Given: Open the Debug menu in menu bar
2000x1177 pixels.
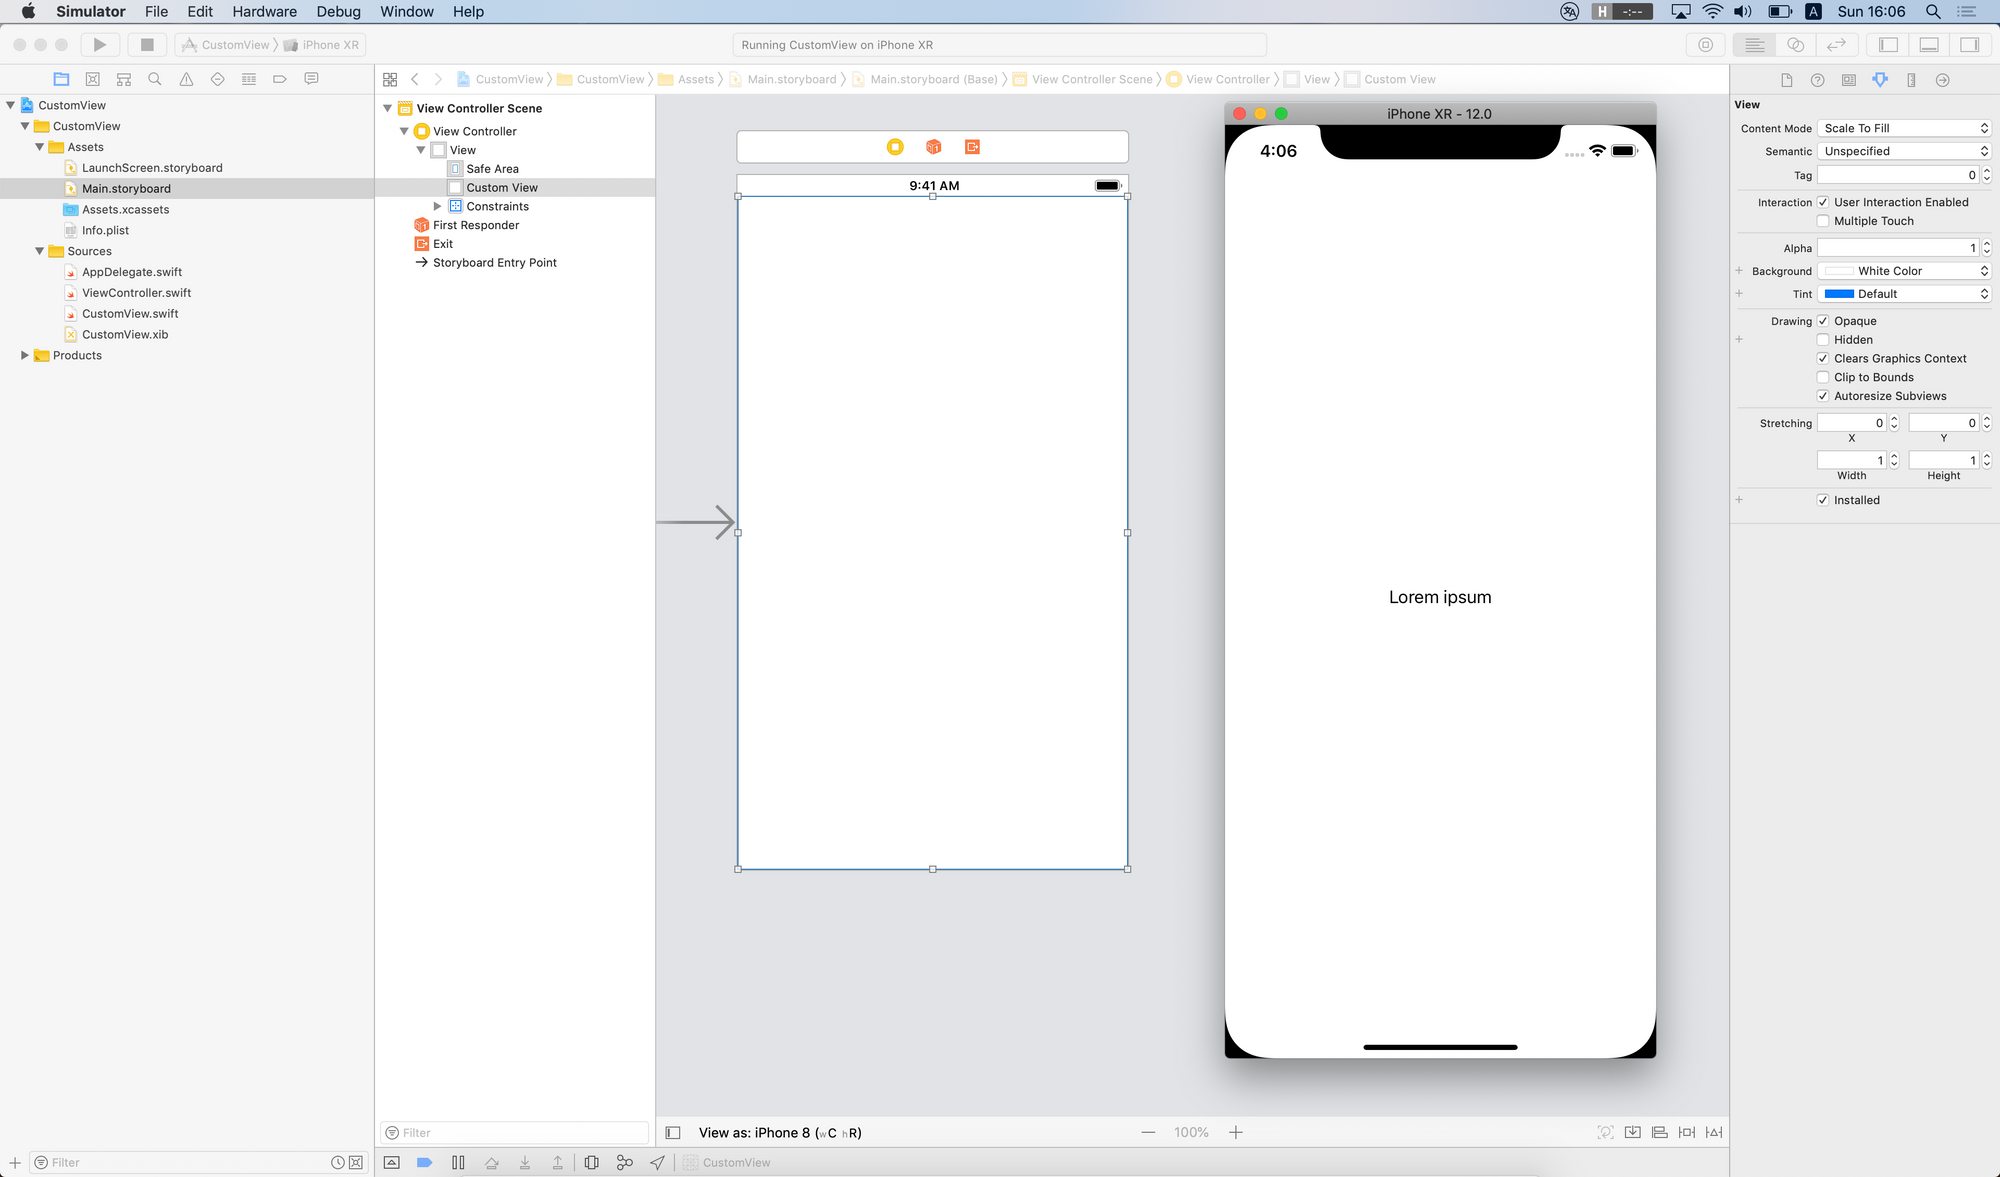Looking at the screenshot, I should click(338, 12).
